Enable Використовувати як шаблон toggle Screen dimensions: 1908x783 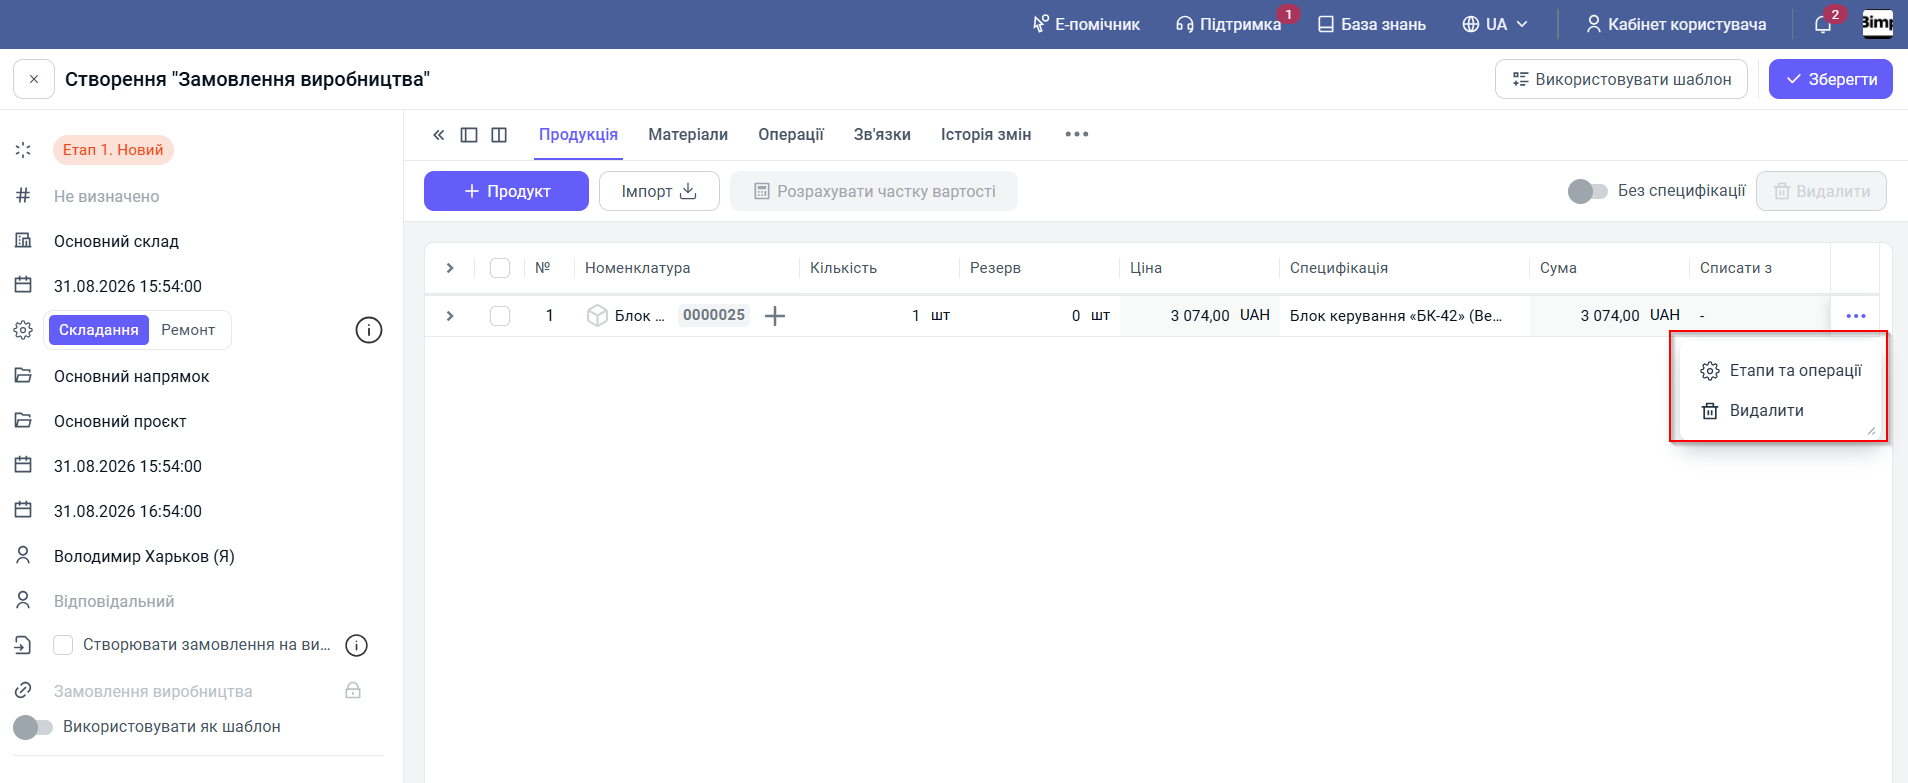click(33, 727)
